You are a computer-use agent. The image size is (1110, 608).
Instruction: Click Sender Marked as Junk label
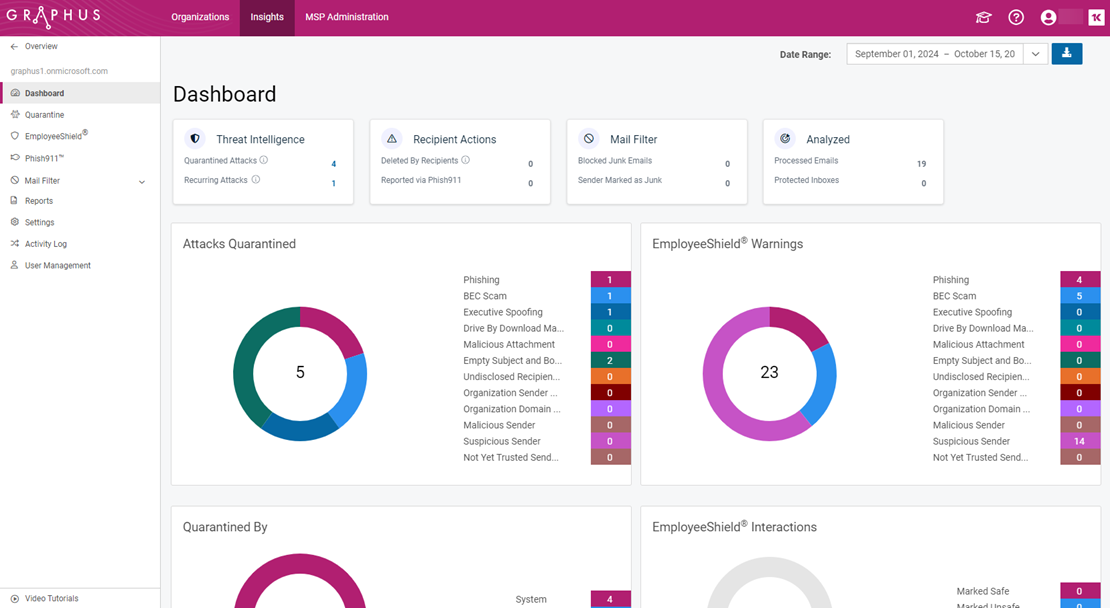(619, 180)
